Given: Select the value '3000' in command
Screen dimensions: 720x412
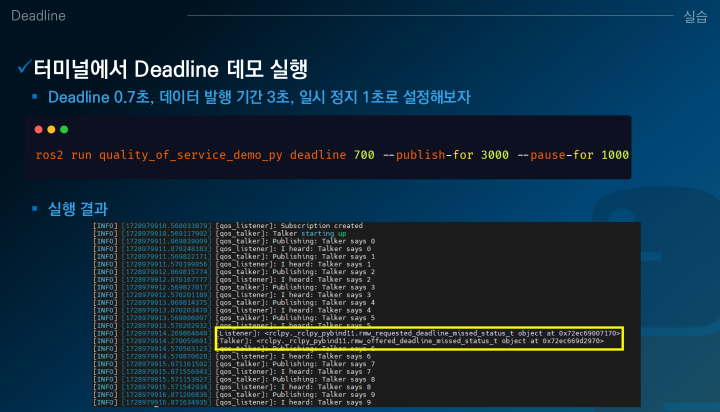Looking at the screenshot, I should click(x=495, y=155).
